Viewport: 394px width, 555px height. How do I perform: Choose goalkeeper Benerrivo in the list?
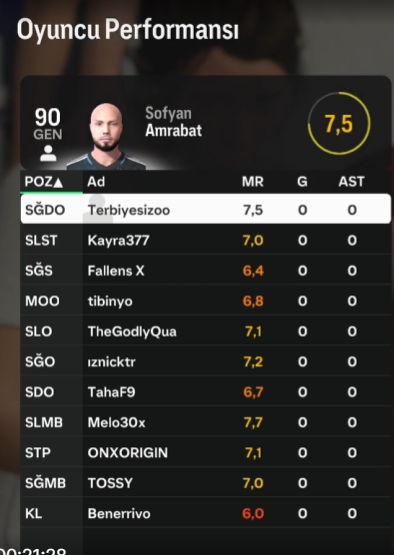(206, 514)
